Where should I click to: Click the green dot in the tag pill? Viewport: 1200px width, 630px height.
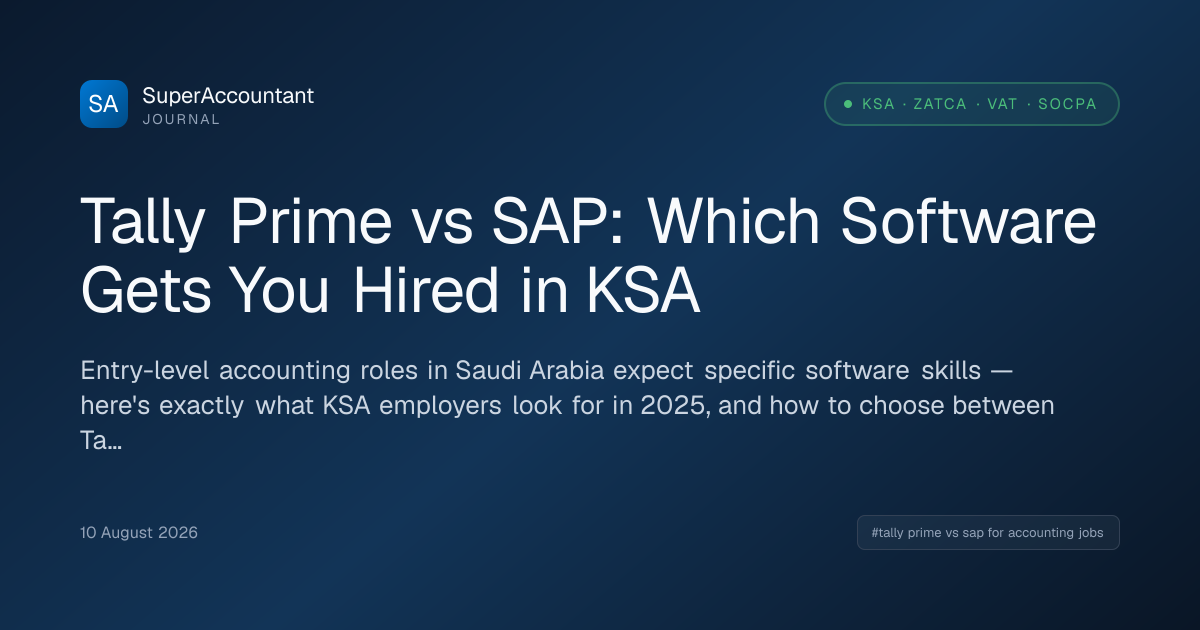point(848,104)
